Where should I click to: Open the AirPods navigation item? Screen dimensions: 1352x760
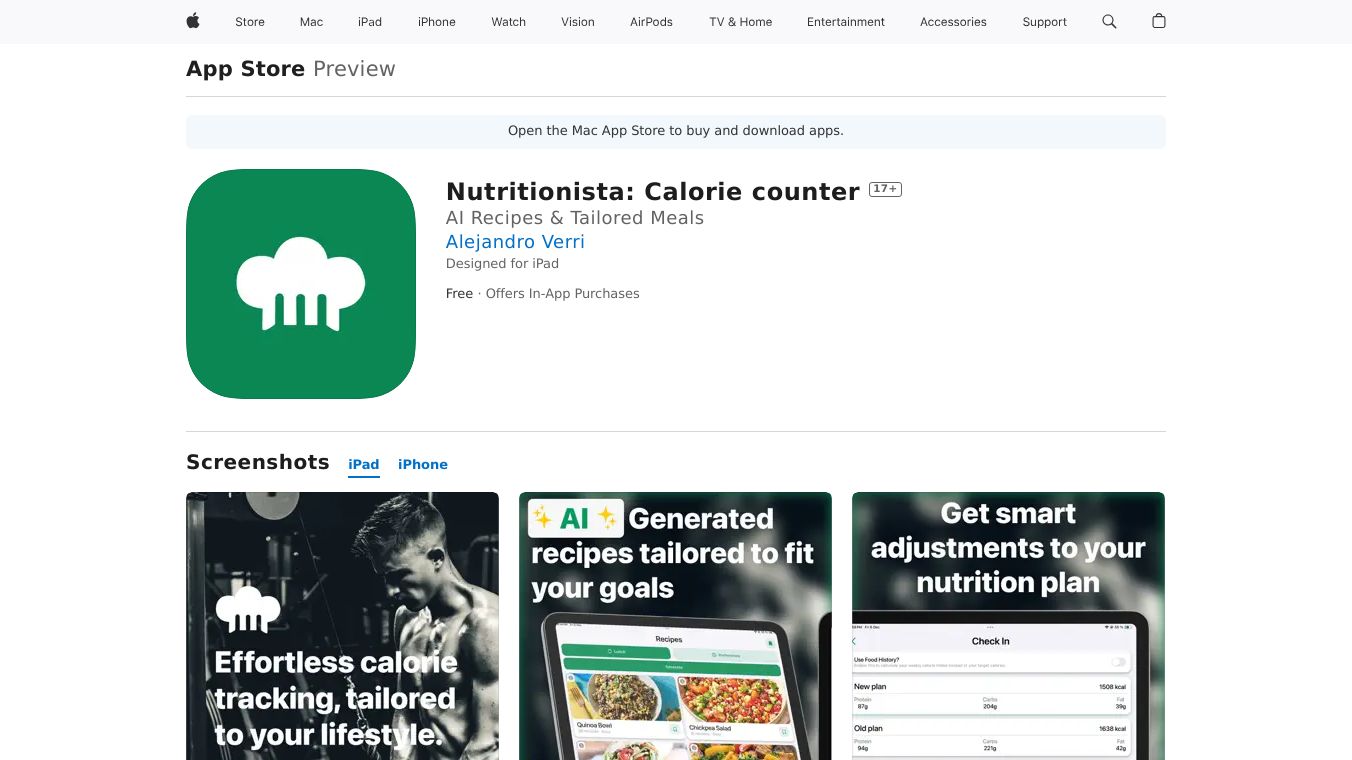(x=652, y=22)
